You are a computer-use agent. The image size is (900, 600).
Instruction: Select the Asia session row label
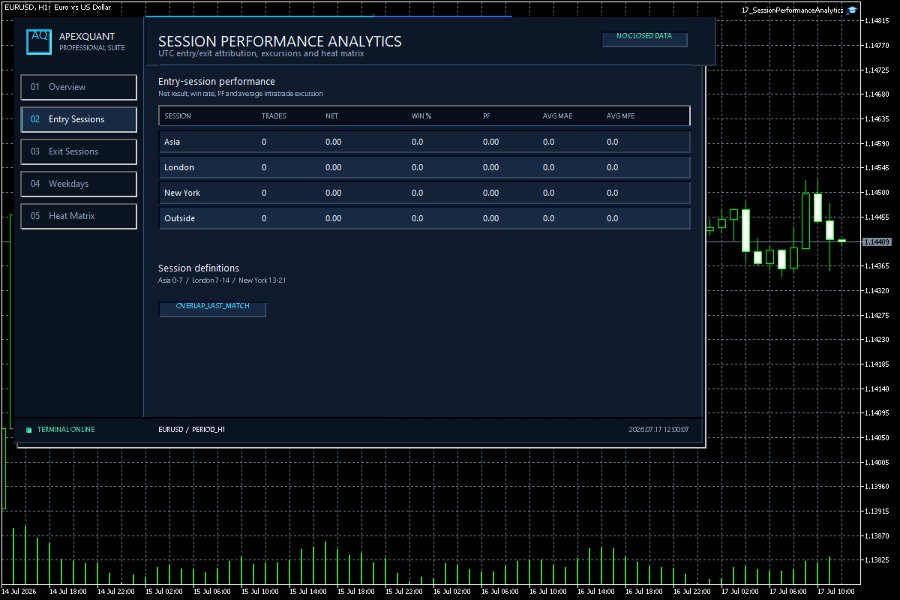point(172,142)
